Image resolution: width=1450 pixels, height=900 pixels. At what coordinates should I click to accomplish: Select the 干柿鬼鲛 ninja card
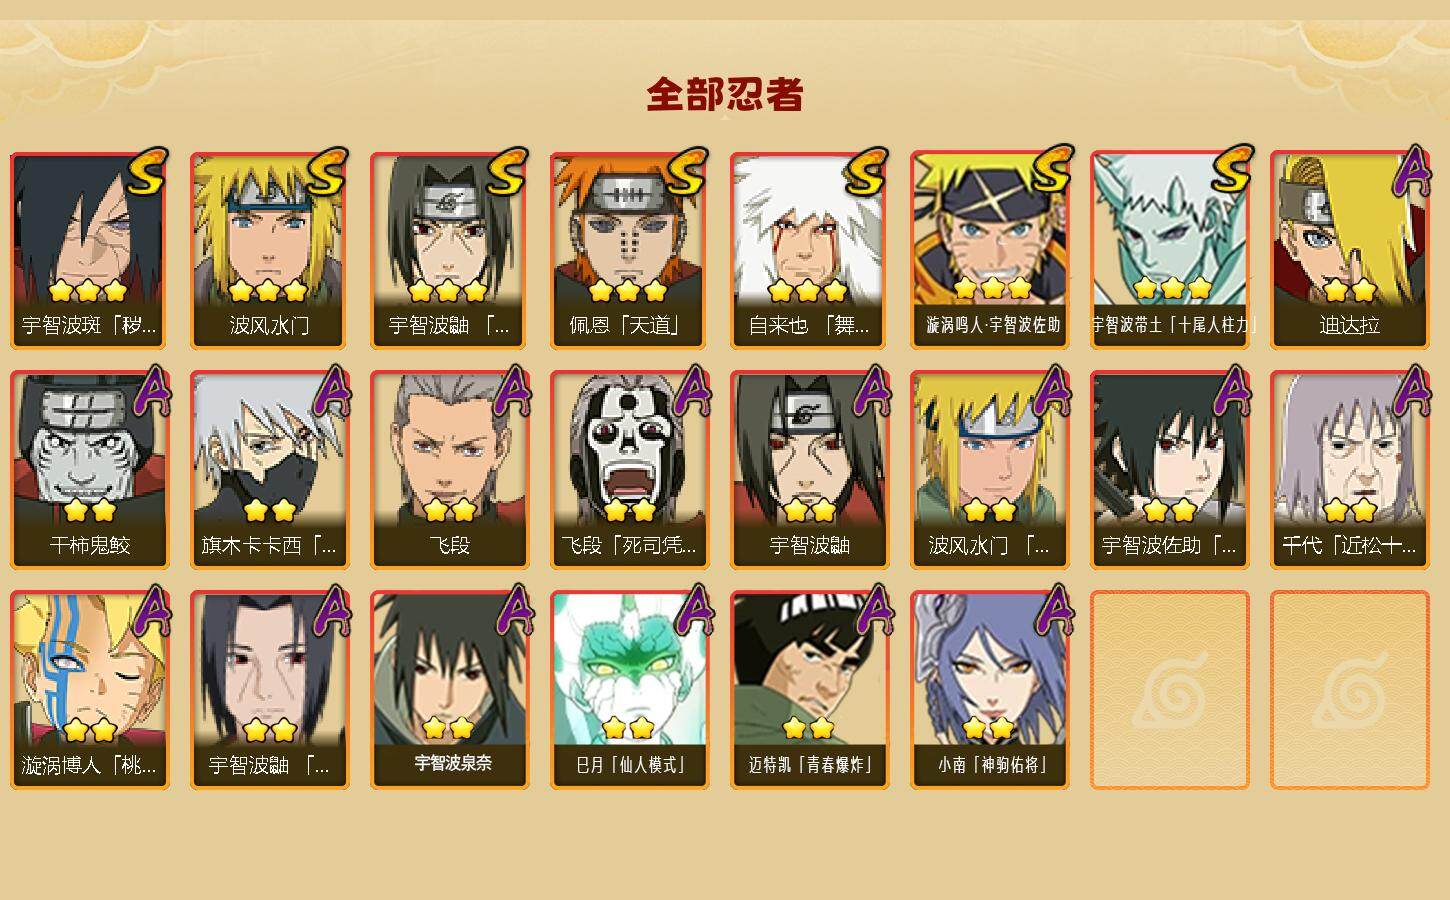tap(89, 470)
